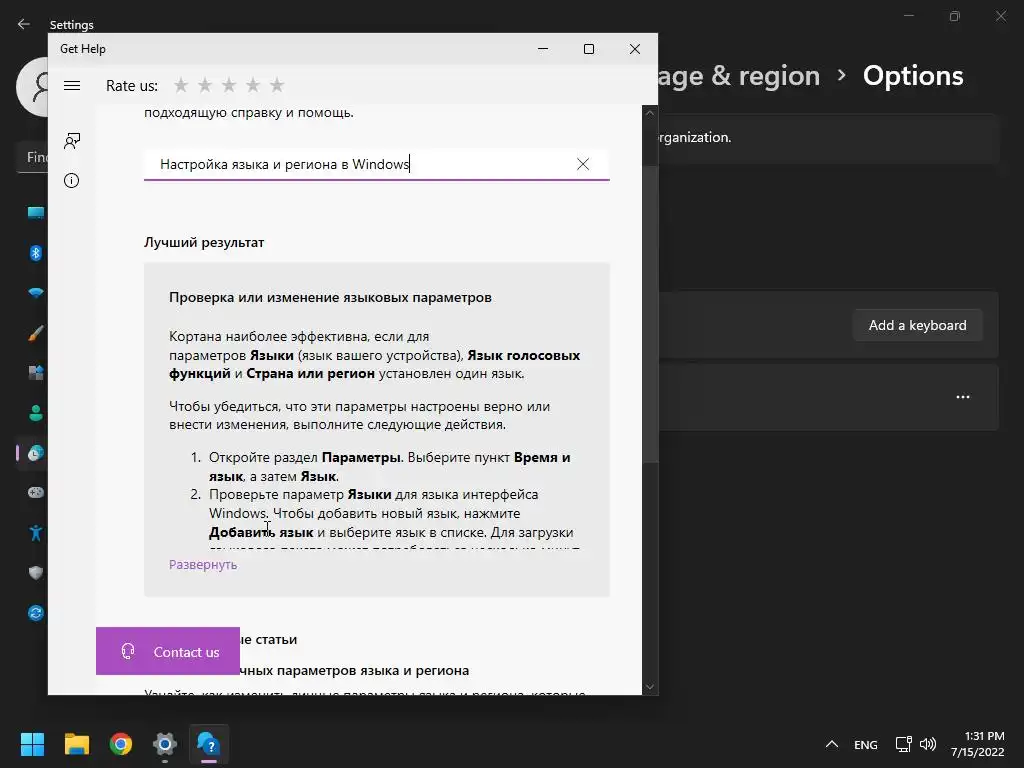This screenshot has width=1024, height=768.
Task: Switch input language from ENG
Action: tap(866, 744)
